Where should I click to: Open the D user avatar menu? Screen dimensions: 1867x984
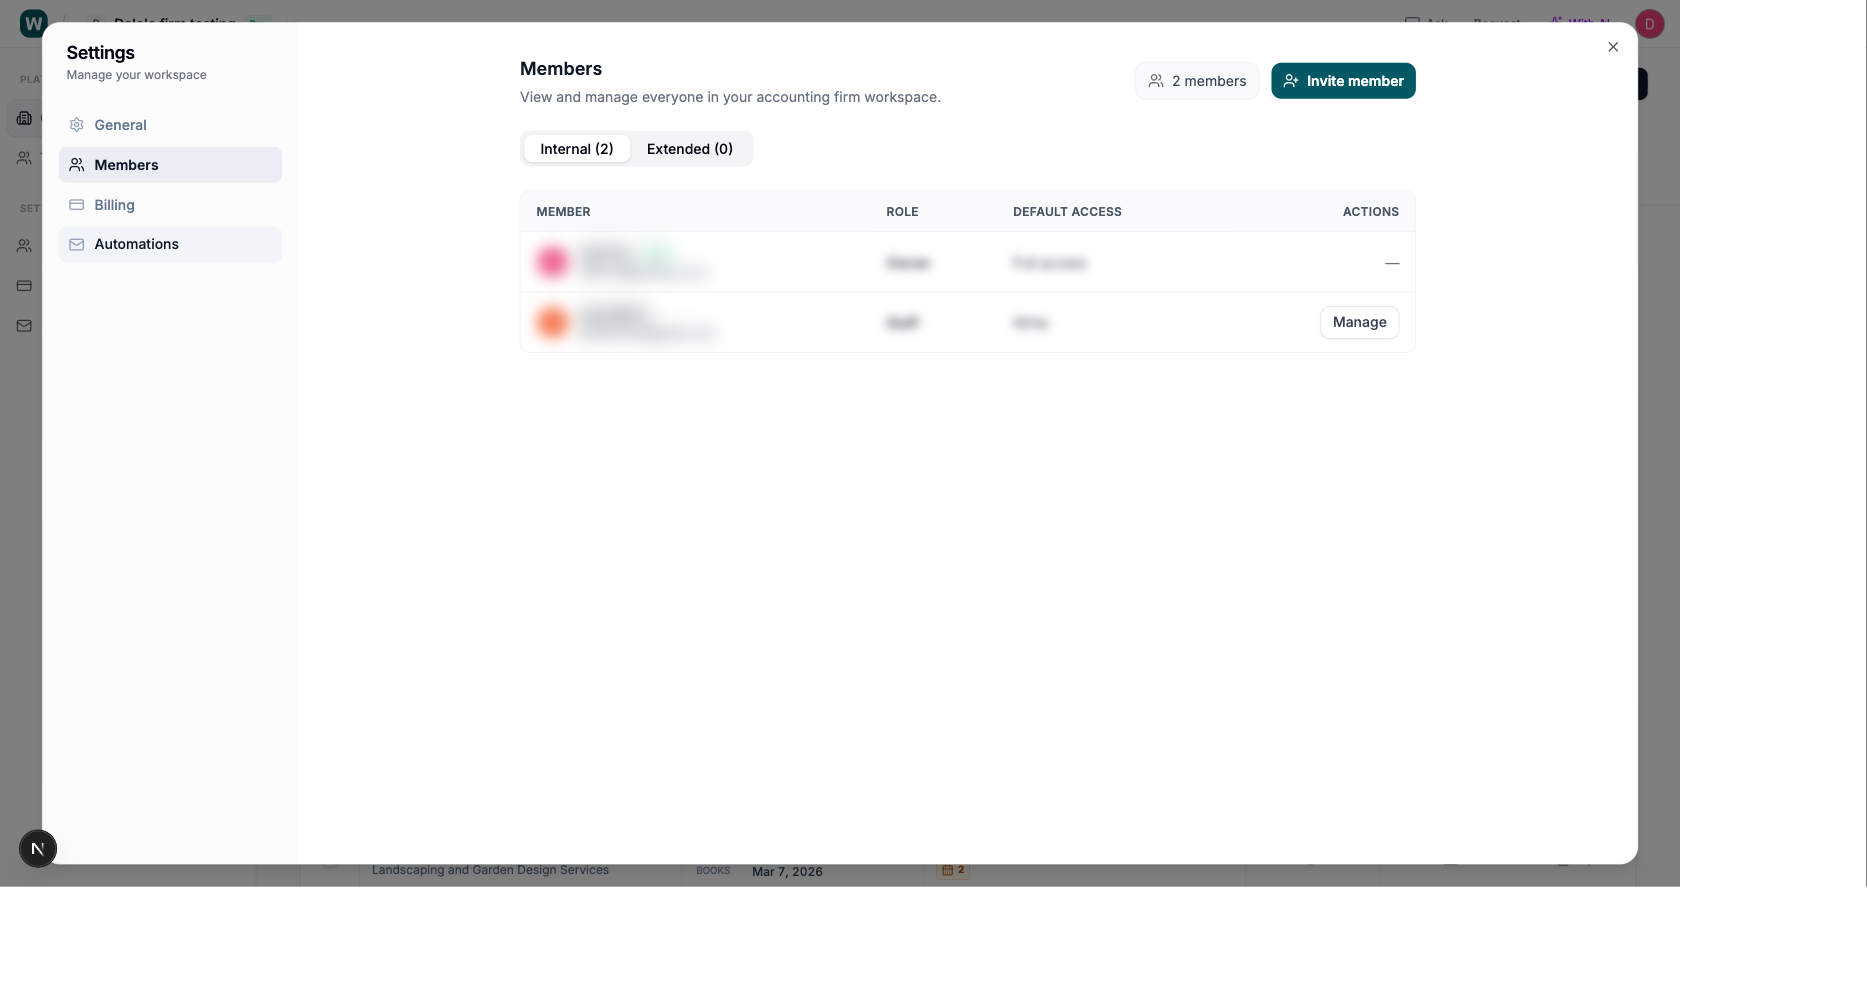click(1649, 24)
